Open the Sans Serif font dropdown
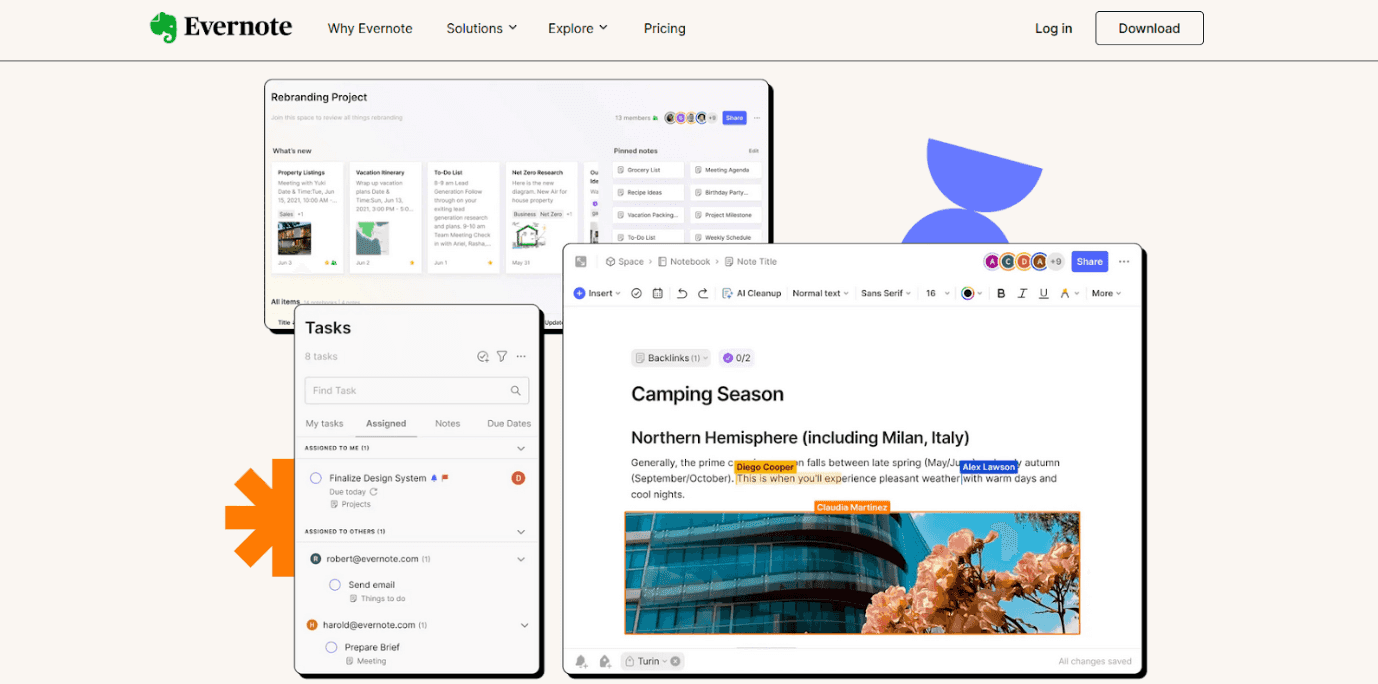This screenshot has height=684, width=1378. (x=884, y=292)
